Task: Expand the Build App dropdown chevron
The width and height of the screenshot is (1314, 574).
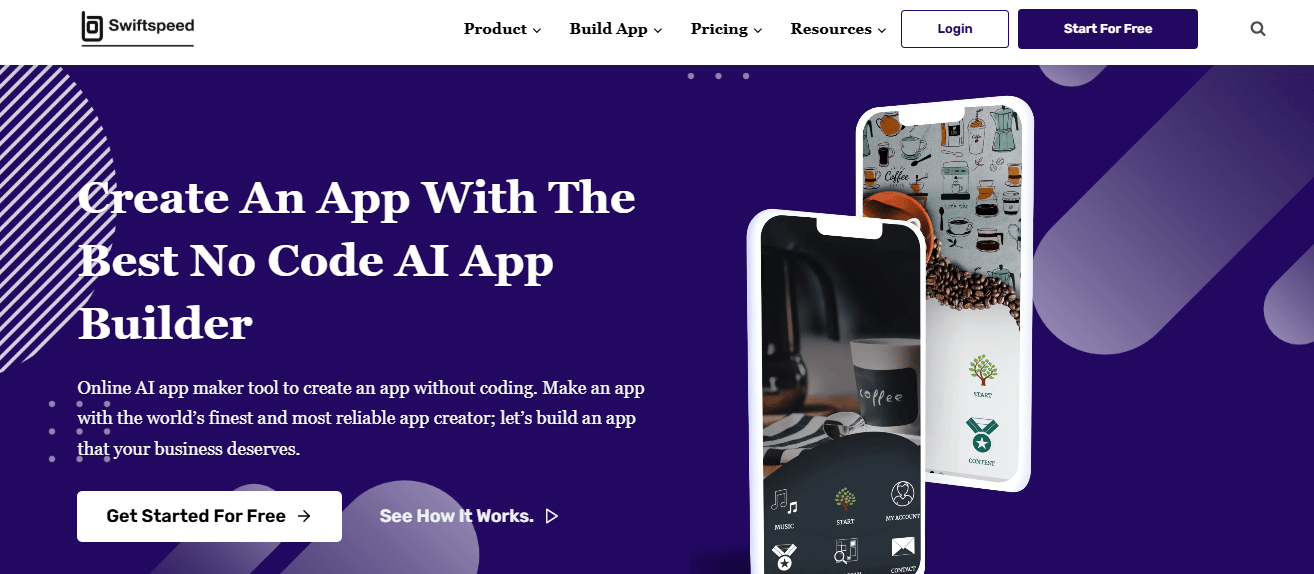Action: [658, 31]
